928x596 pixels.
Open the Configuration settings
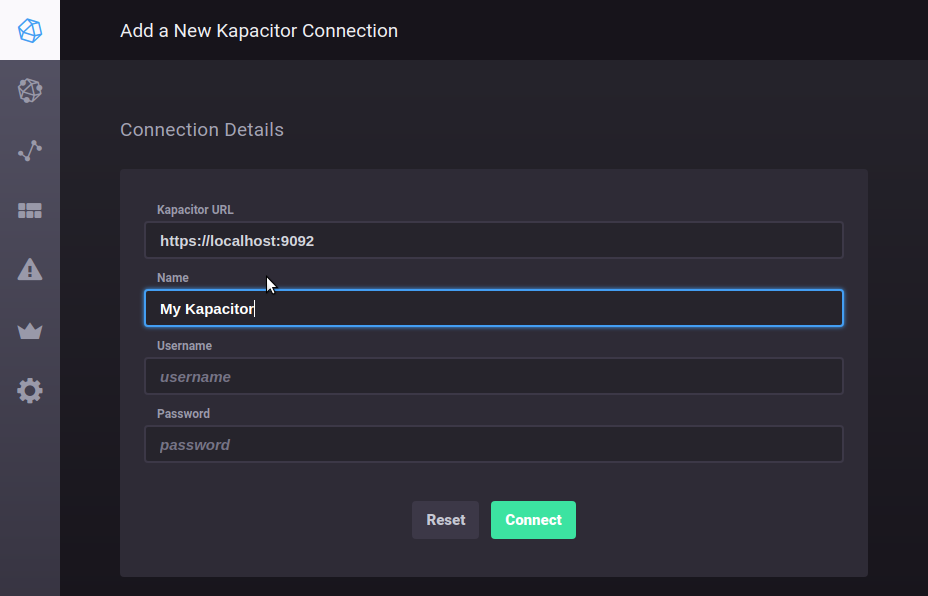(x=30, y=390)
